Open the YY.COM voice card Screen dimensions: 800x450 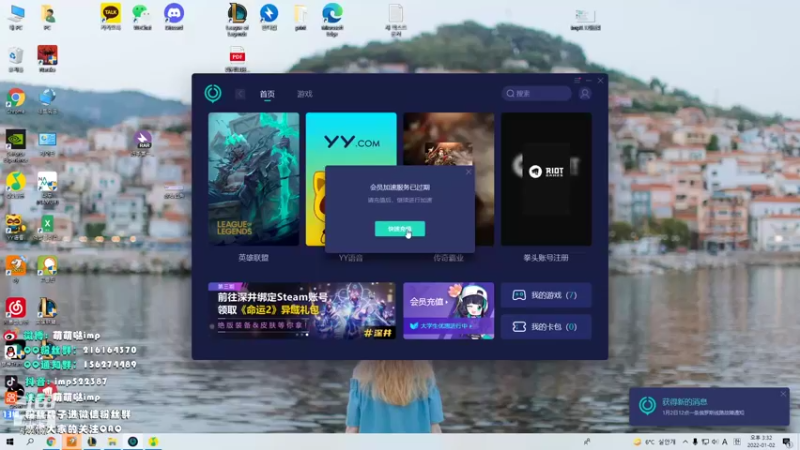pos(351,139)
